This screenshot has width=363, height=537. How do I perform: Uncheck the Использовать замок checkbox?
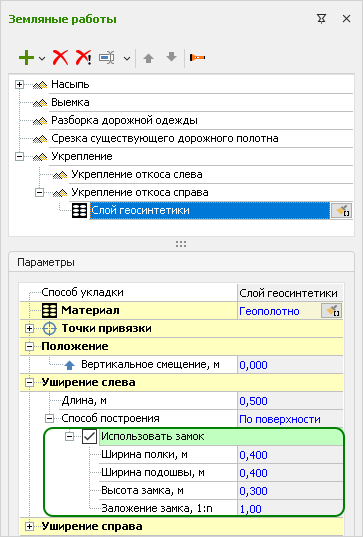(89, 437)
